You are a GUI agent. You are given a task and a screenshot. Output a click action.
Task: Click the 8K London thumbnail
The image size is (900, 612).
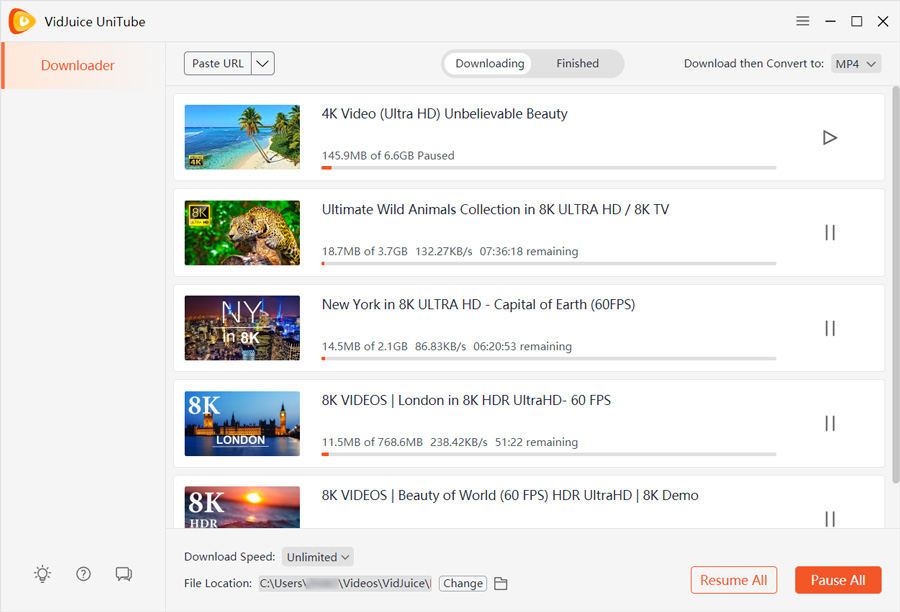242,424
